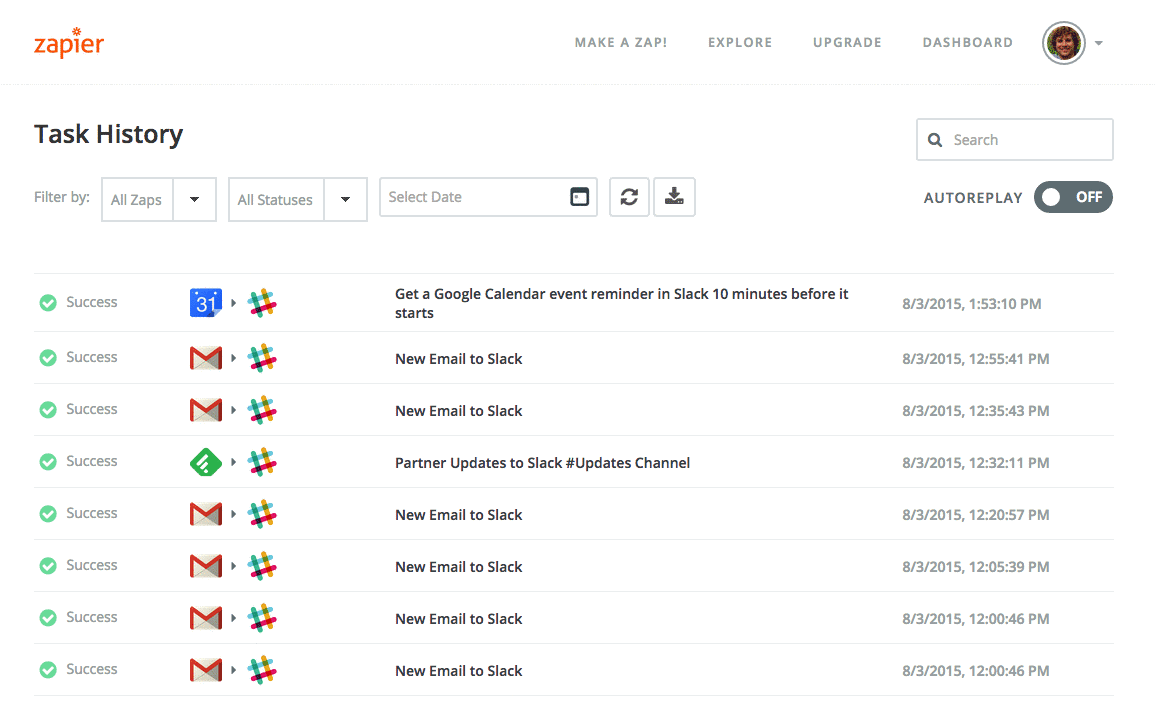Open the All Zaps filter dropdown
The image size is (1157, 705).
click(x=159, y=199)
